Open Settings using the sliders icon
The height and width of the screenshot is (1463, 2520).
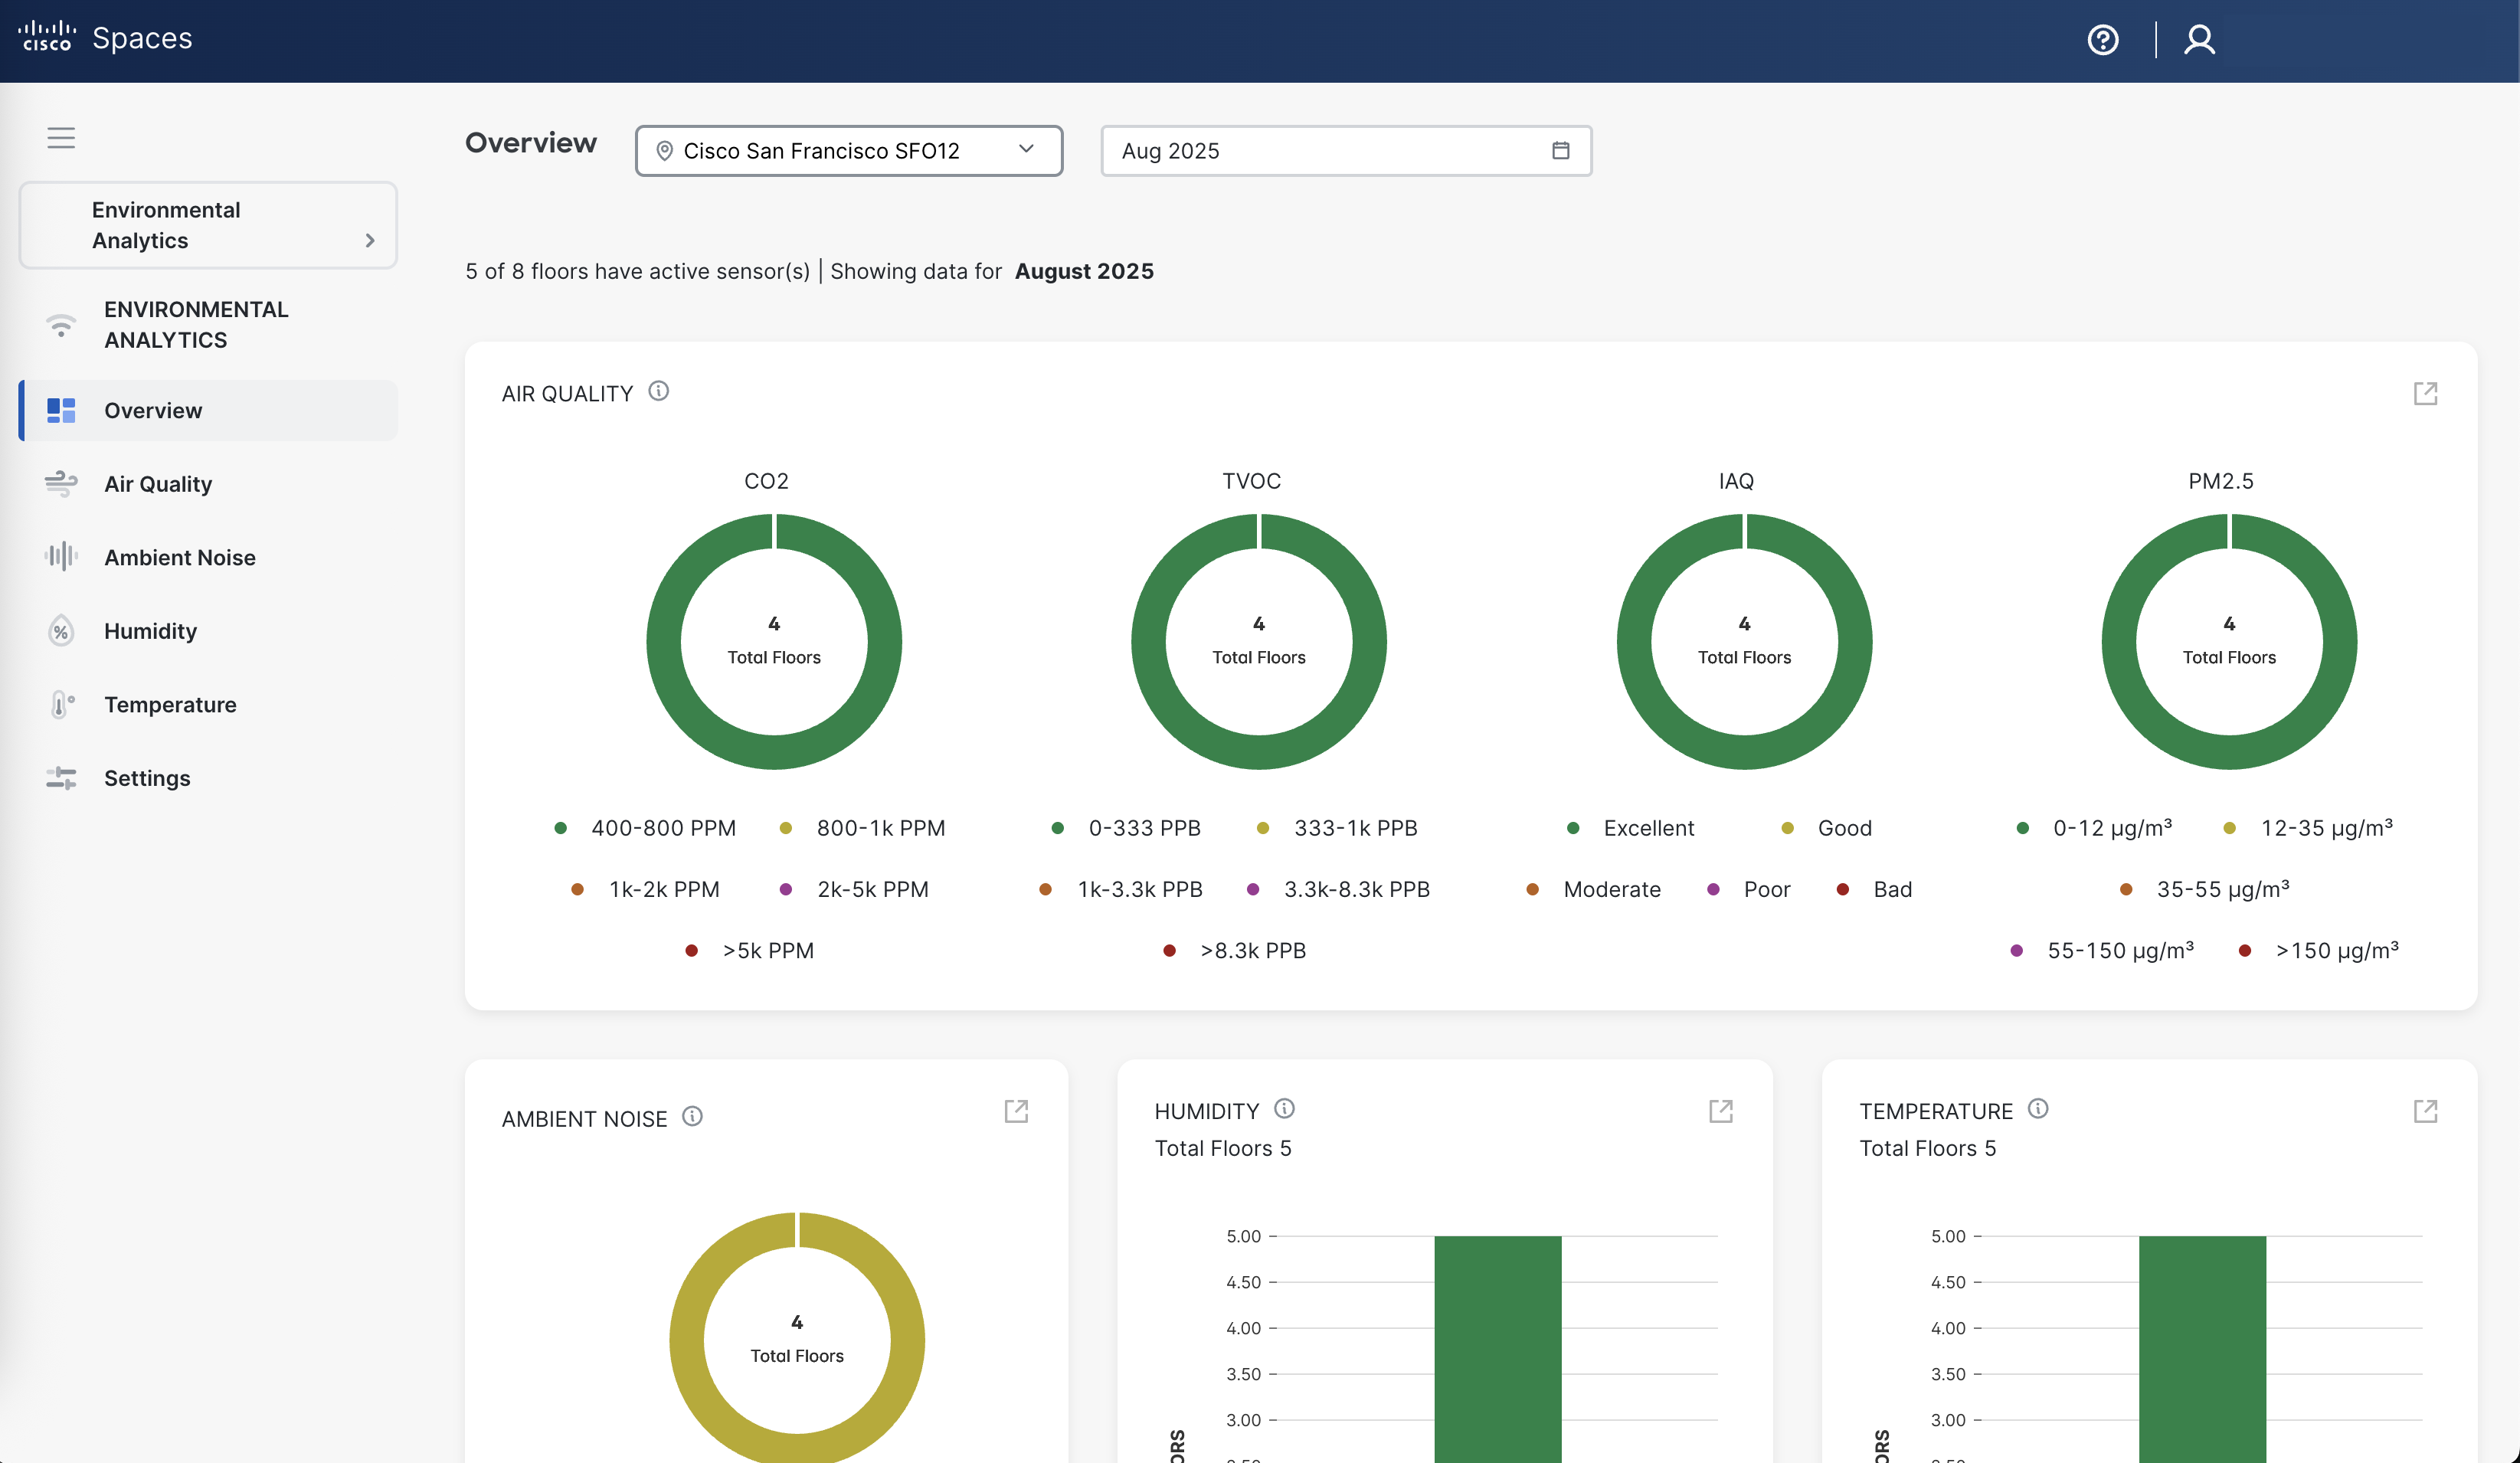[61, 778]
